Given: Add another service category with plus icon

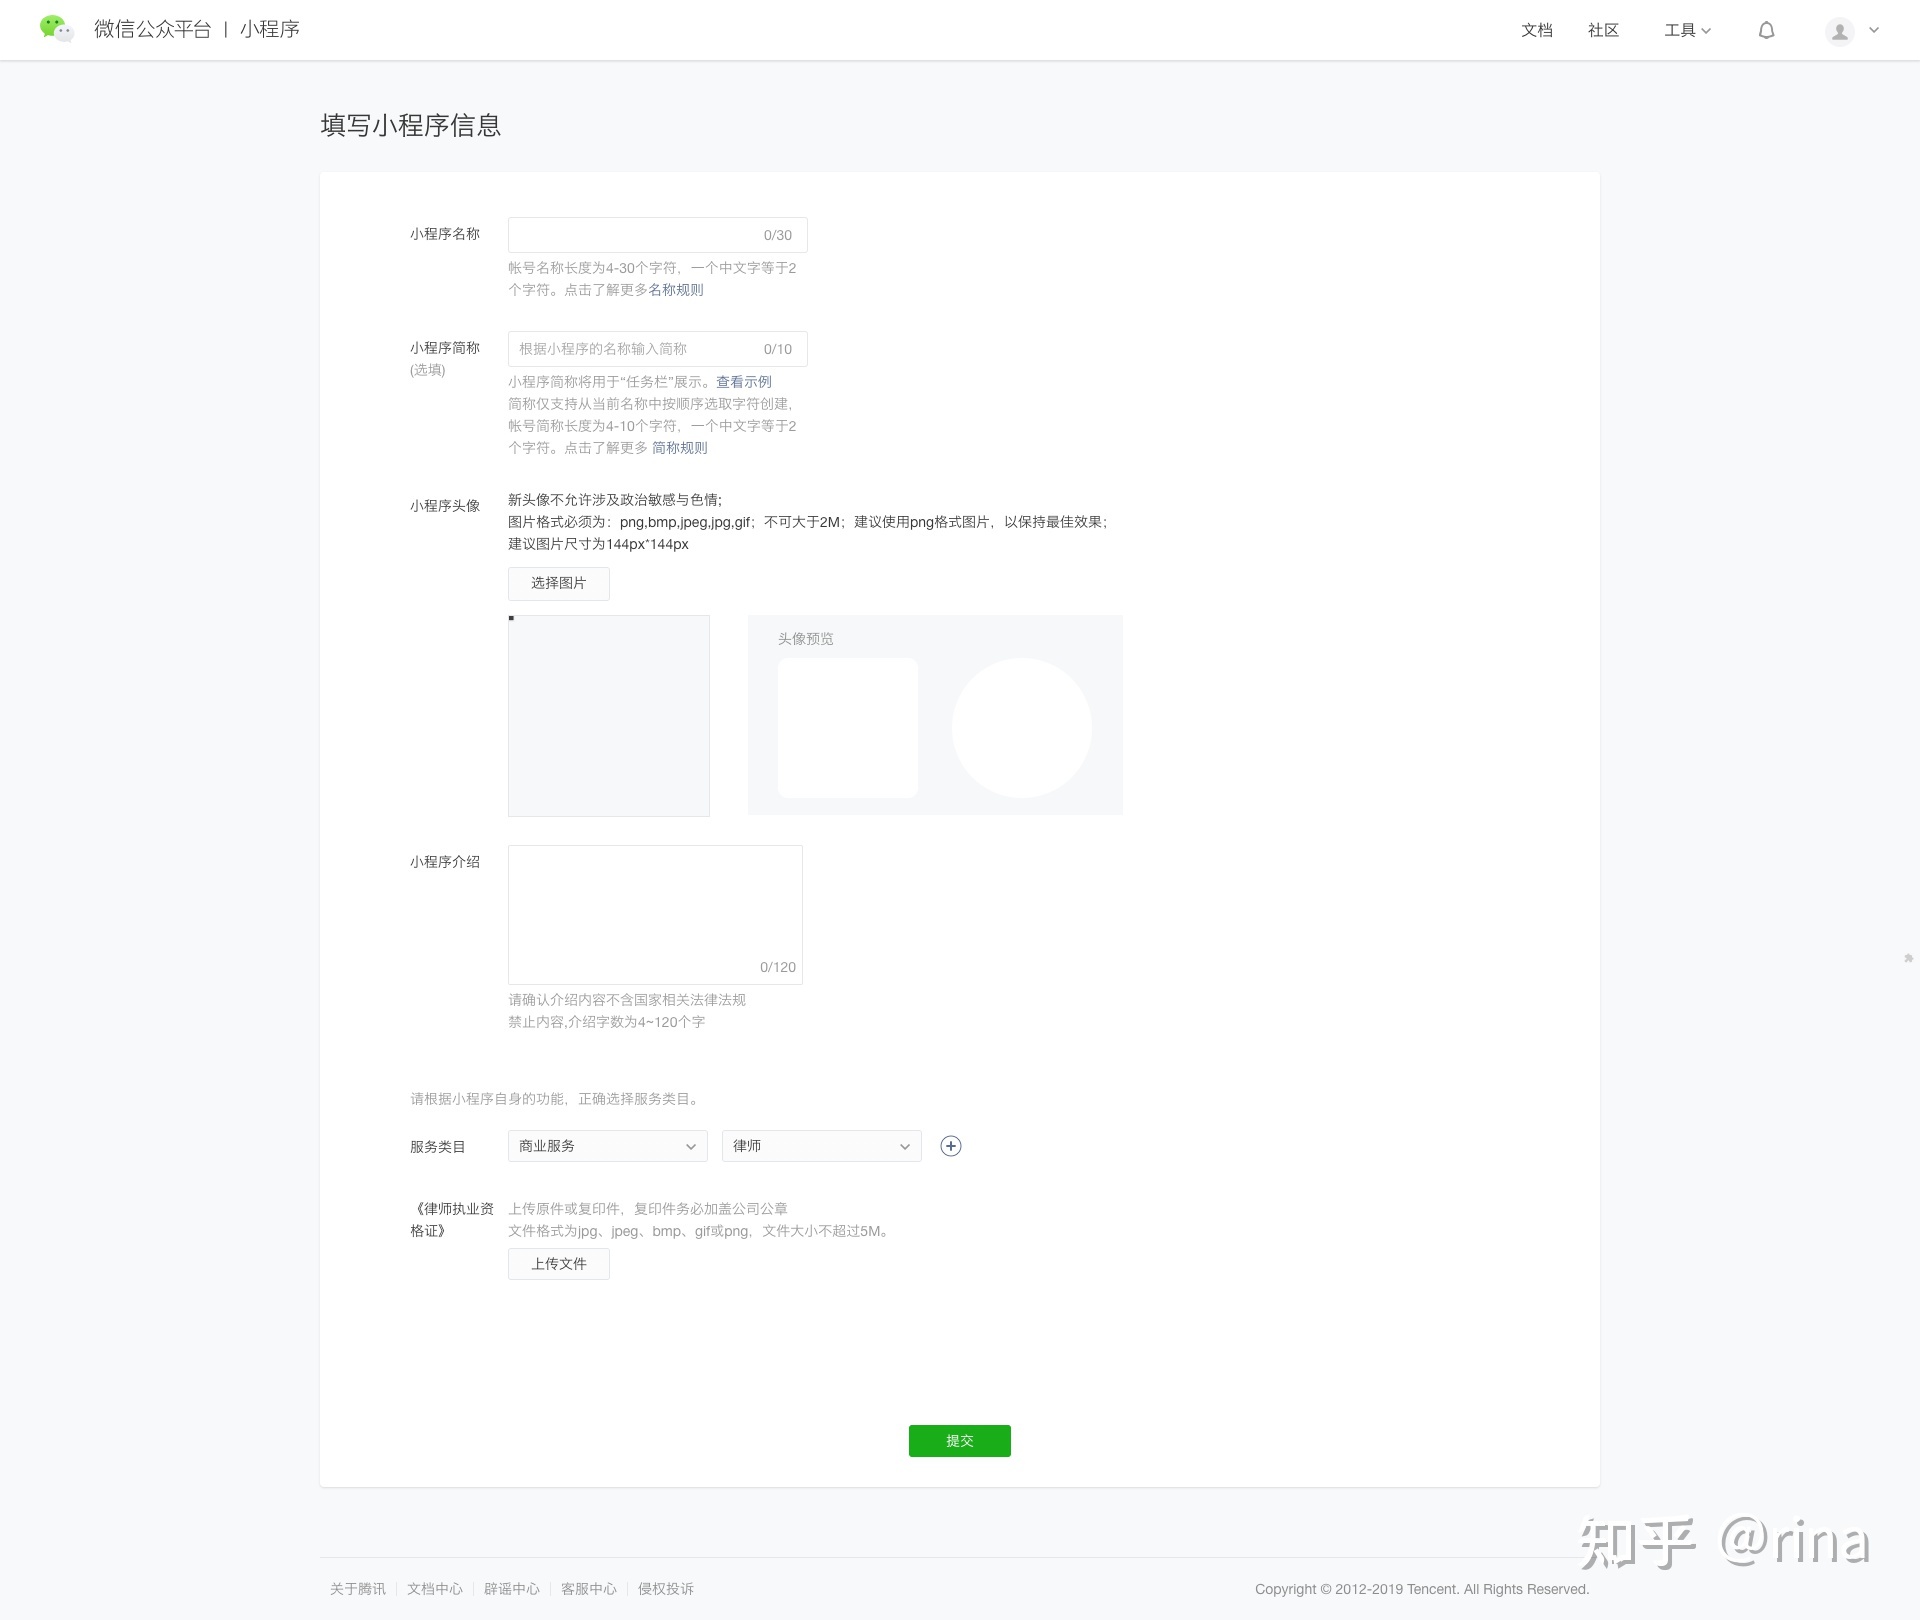Looking at the screenshot, I should coord(951,1146).
